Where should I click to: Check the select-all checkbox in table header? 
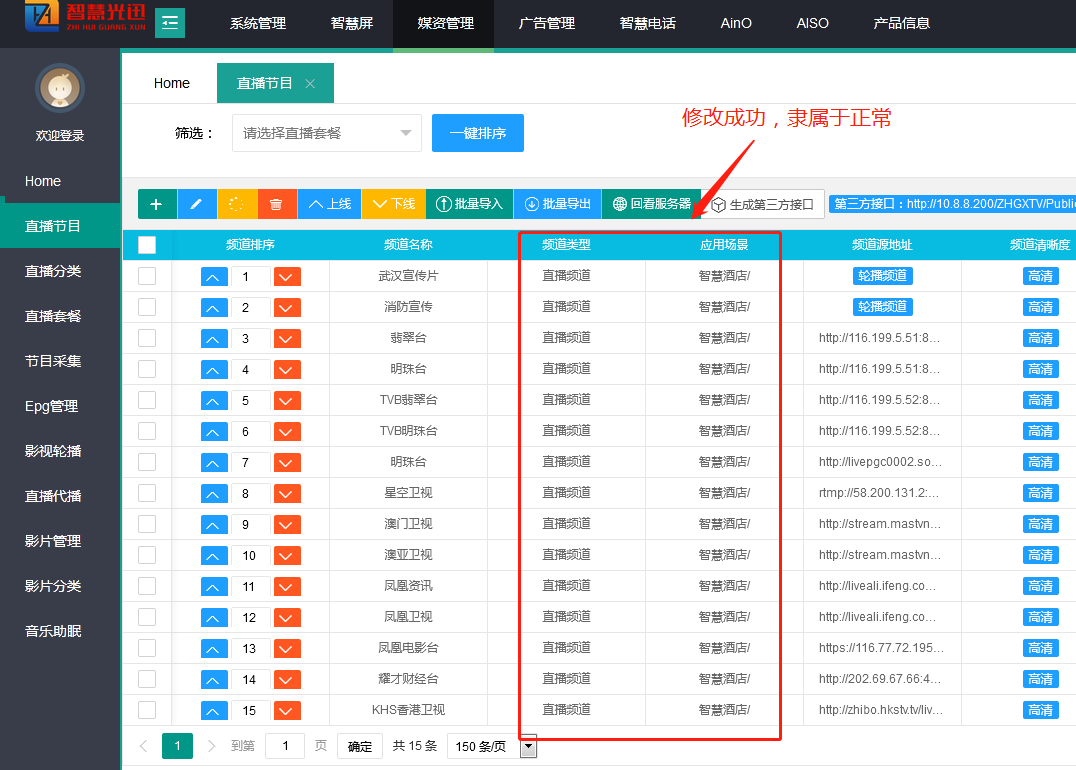point(147,245)
